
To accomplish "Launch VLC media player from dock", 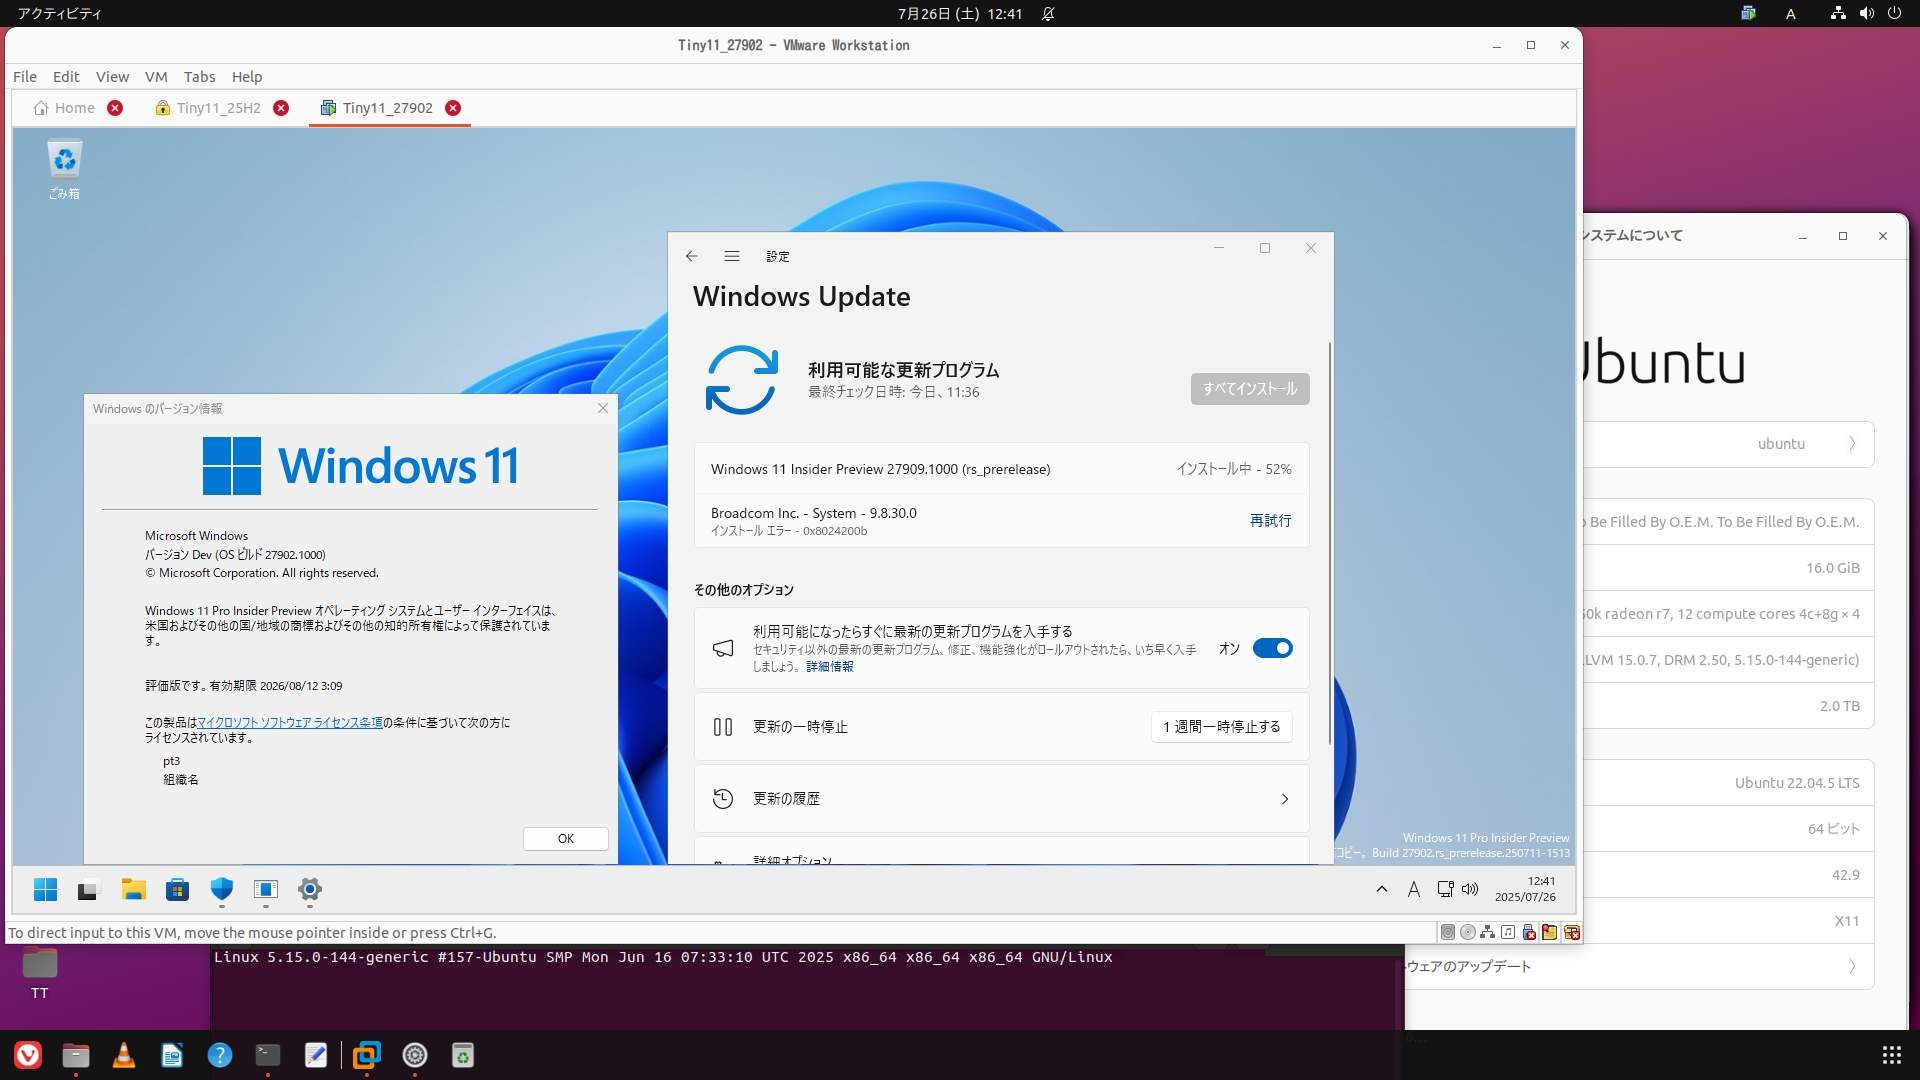I will point(124,1055).
